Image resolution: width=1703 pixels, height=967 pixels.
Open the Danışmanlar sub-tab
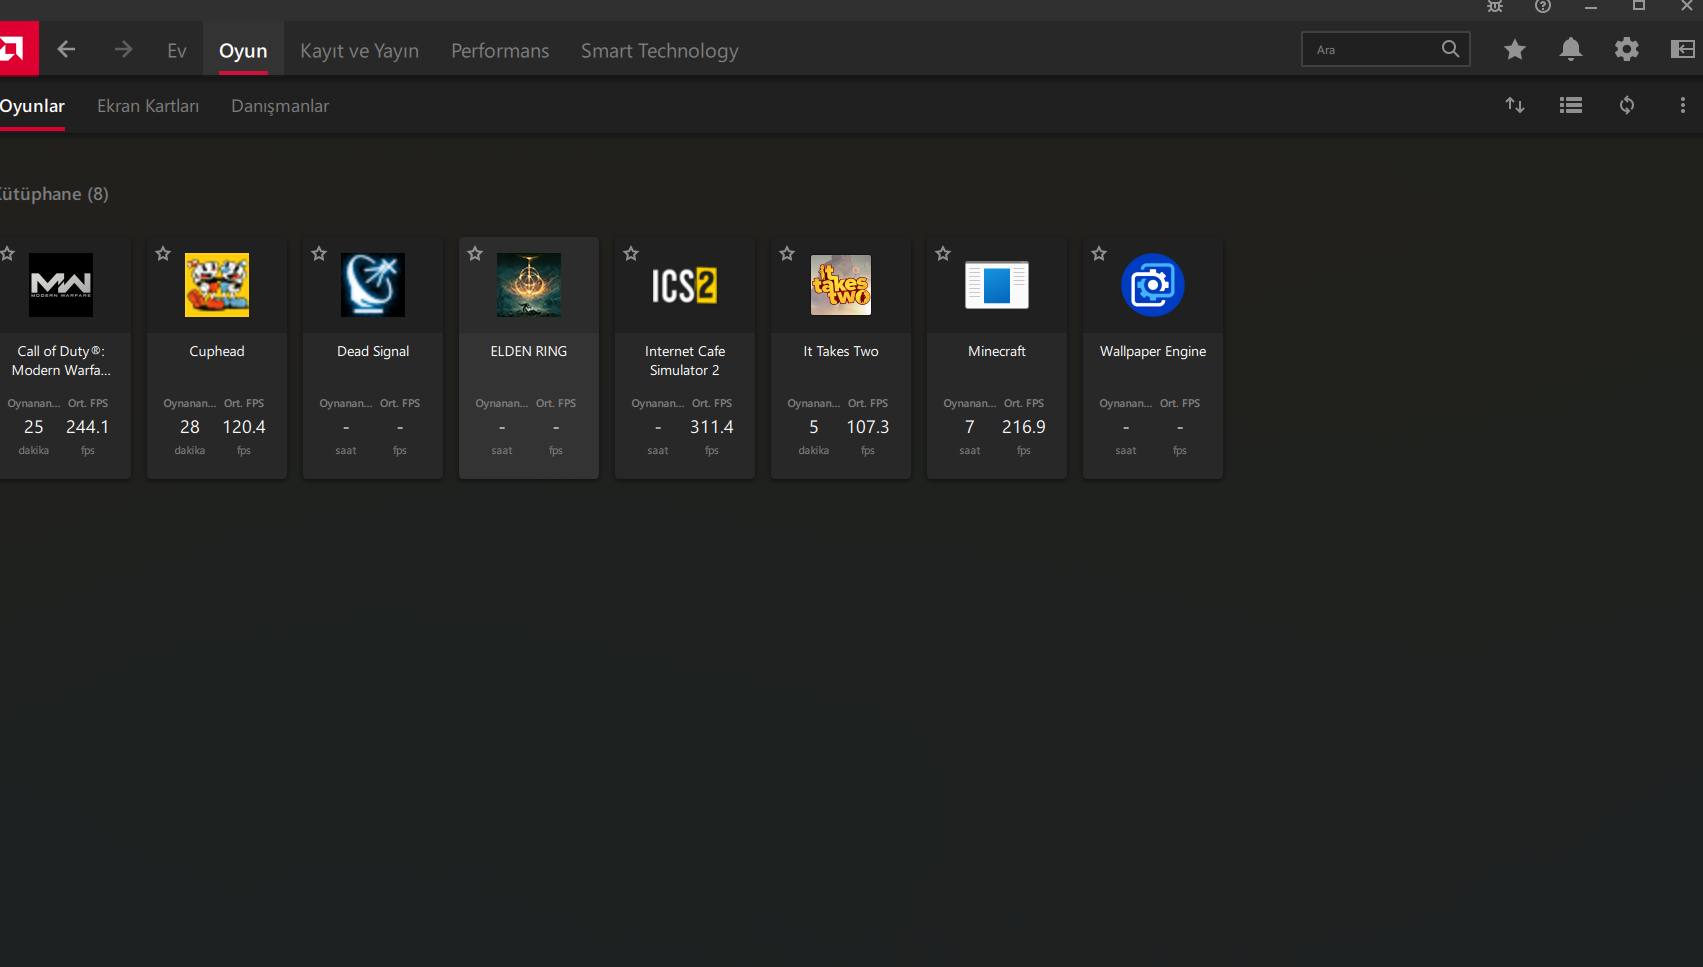pyautogui.click(x=280, y=106)
